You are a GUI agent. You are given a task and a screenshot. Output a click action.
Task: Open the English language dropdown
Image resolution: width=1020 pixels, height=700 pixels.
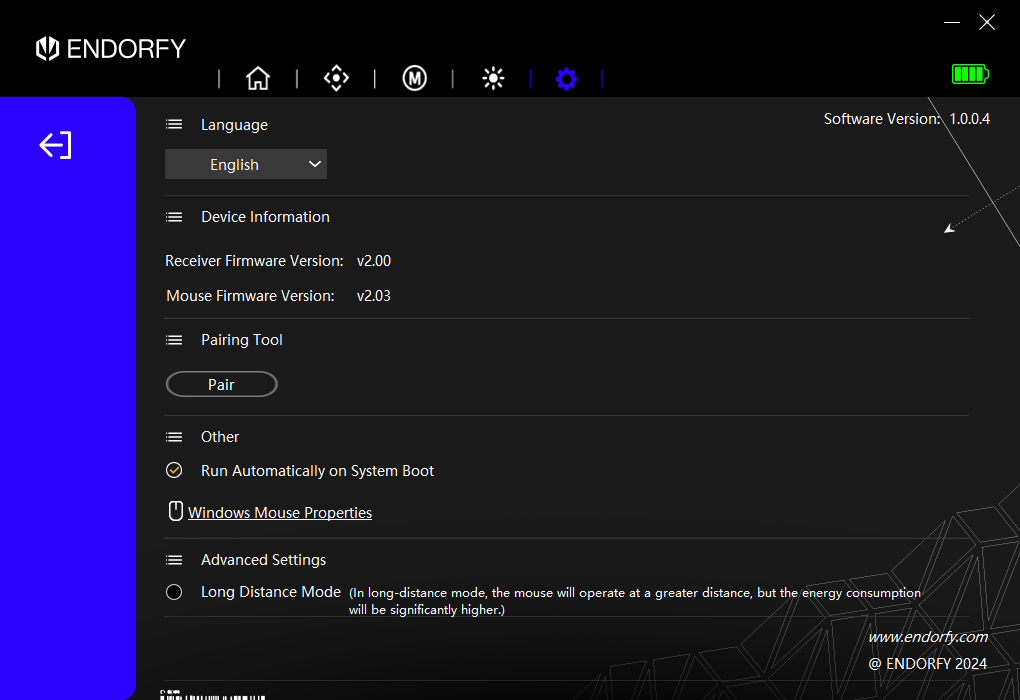pos(245,164)
